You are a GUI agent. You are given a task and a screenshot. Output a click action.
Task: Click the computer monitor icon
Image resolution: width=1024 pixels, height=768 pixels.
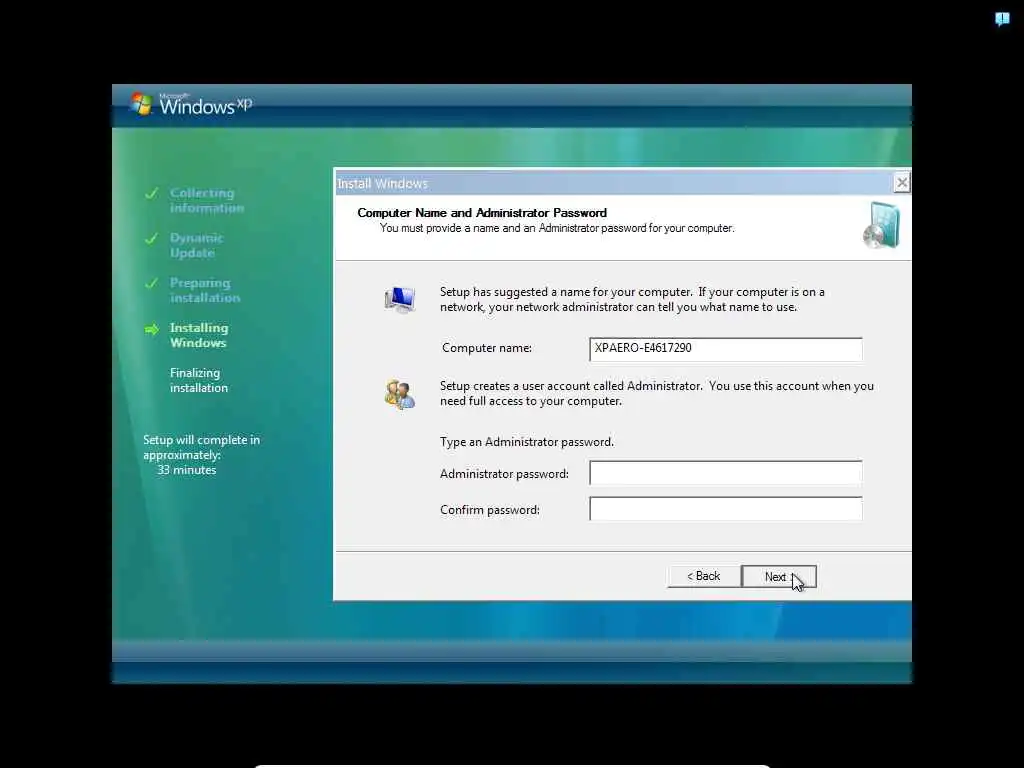tap(400, 300)
